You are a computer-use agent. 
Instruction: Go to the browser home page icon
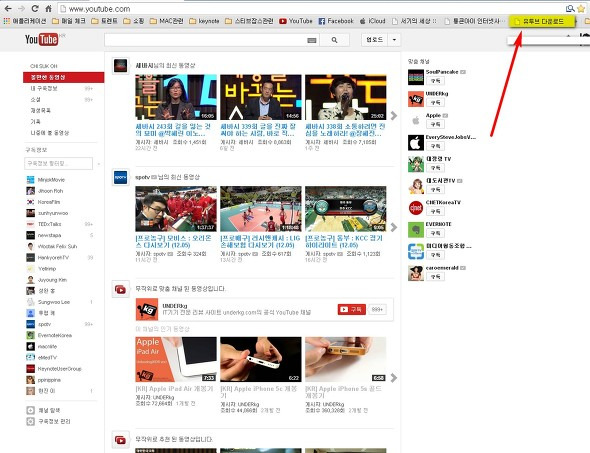[48, 8]
